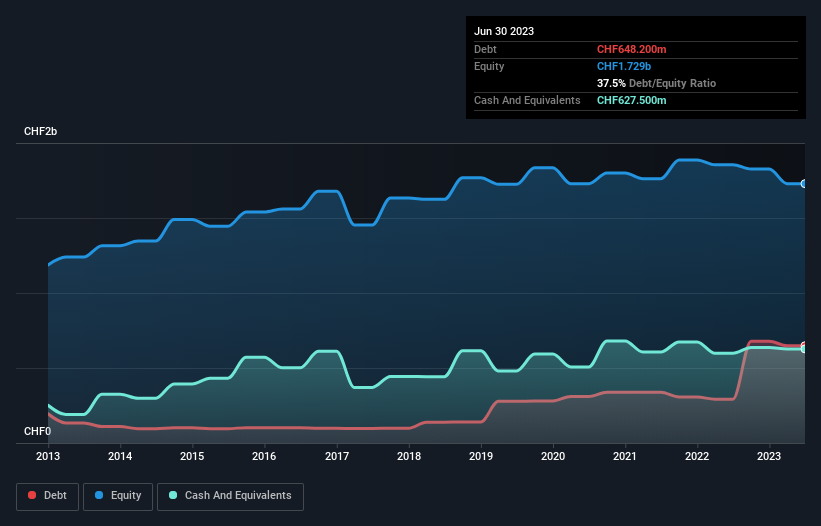Click the 2020 x-axis label
Screen dimensions: 821x526
click(553, 456)
